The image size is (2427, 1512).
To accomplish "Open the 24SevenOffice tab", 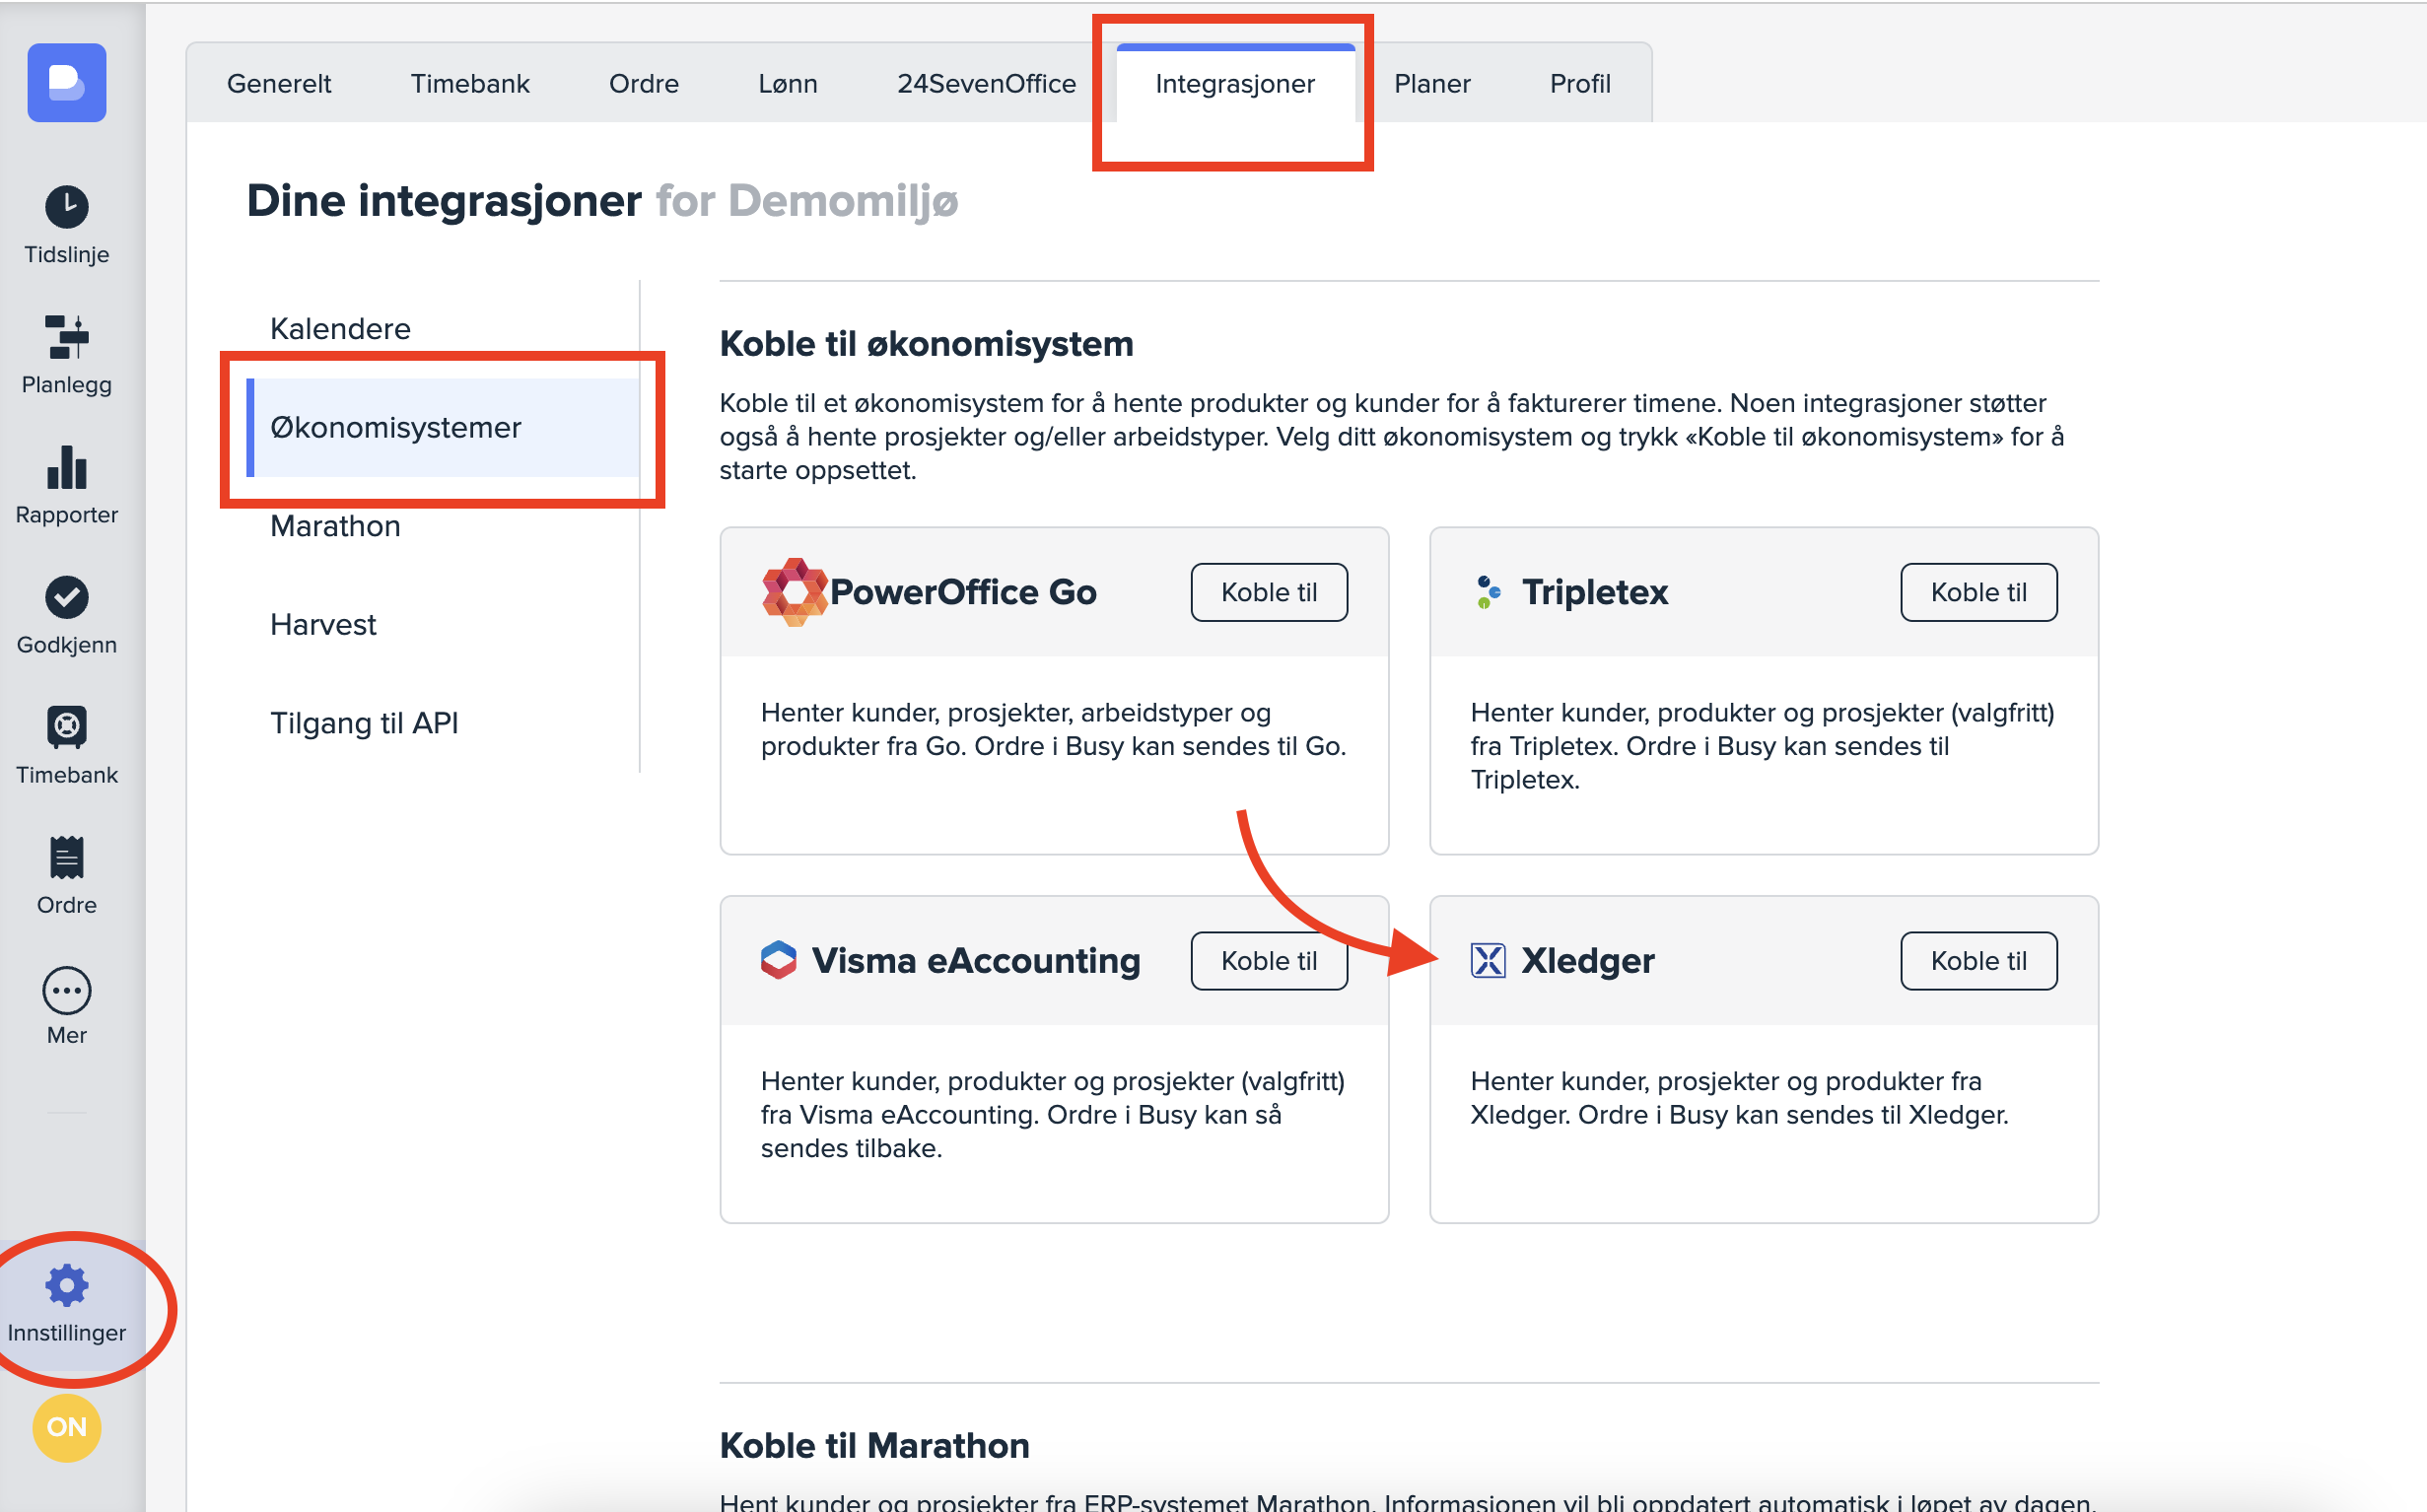I will [985, 83].
